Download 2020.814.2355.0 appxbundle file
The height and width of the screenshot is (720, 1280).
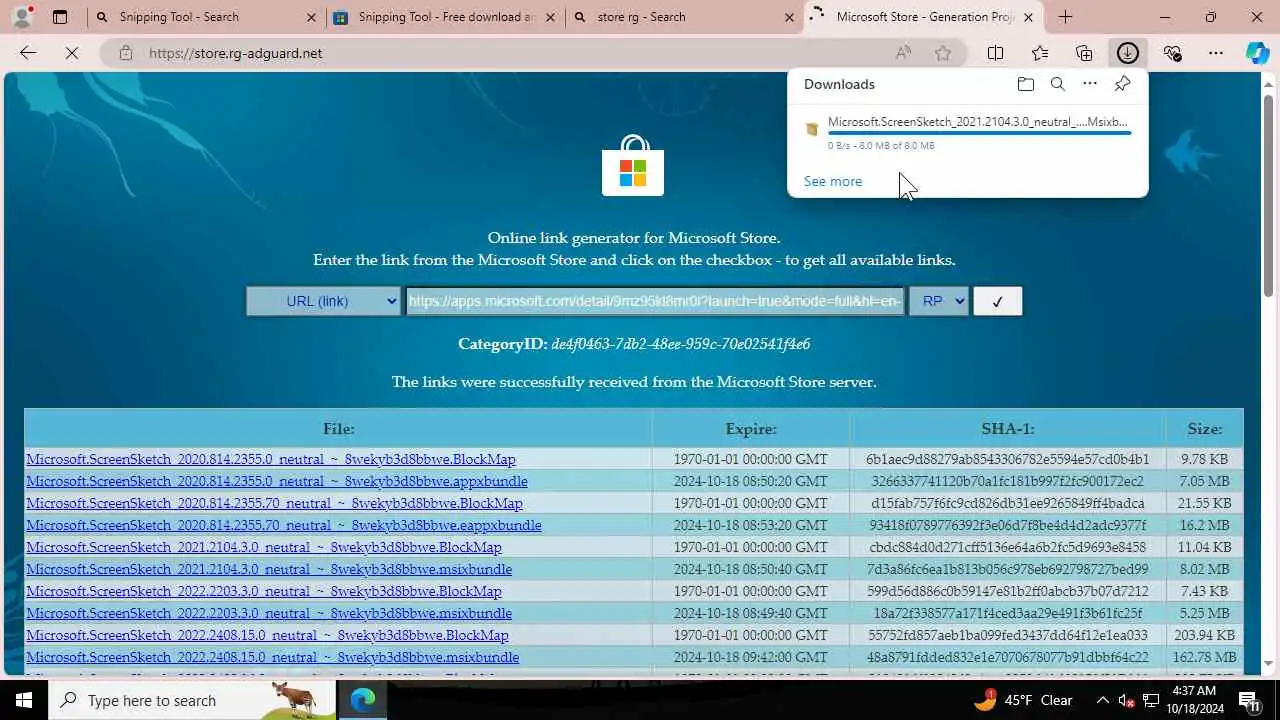point(277,481)
